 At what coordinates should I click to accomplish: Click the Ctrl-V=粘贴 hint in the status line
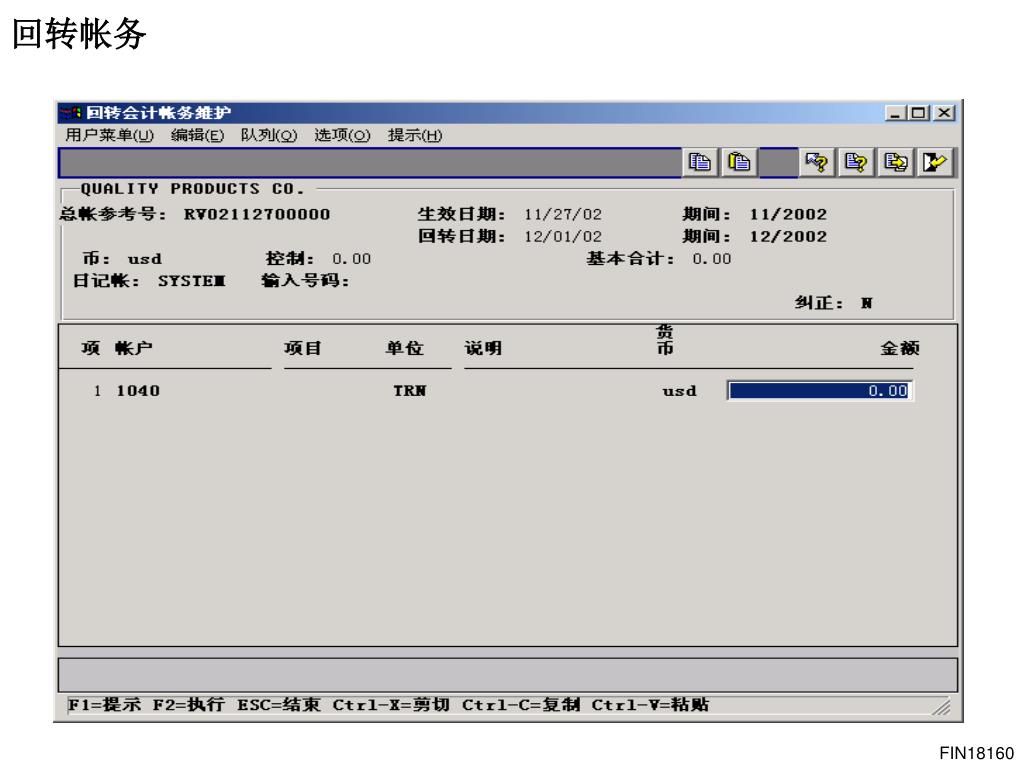point(650,705)
